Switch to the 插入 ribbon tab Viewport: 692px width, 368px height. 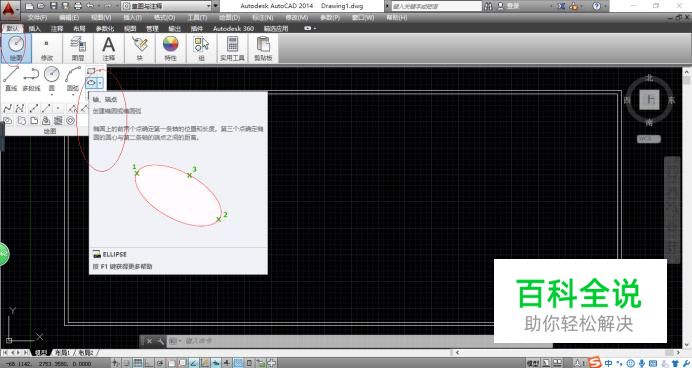coord(34,29)
